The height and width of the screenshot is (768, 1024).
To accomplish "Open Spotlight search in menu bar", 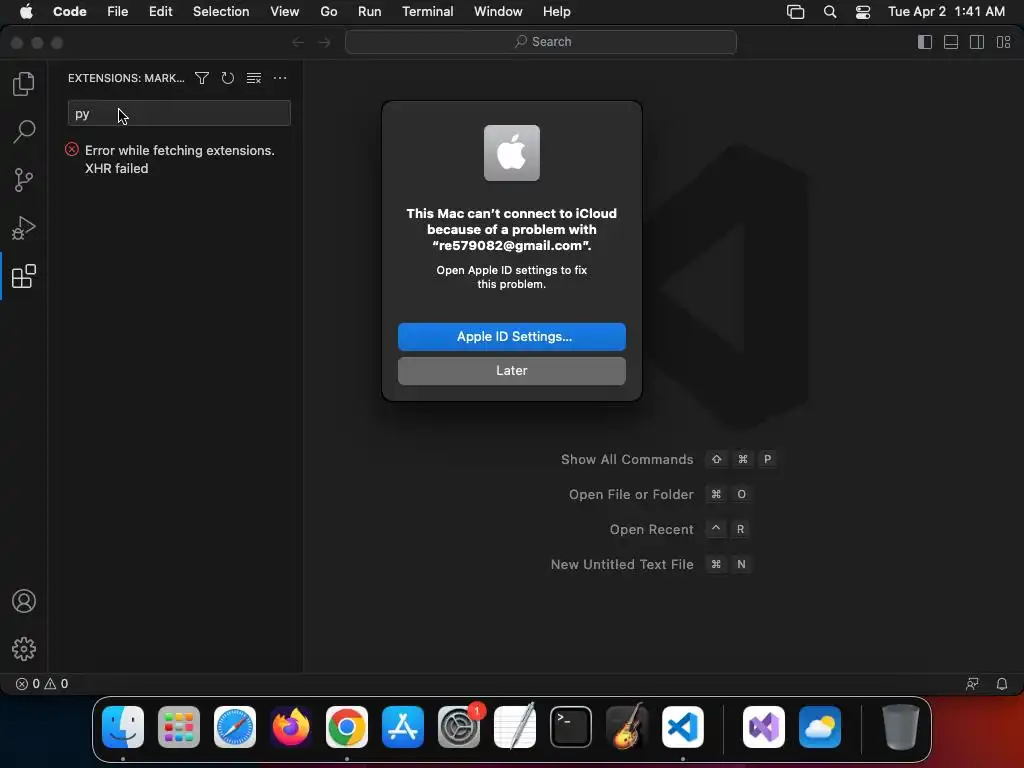I will [829, 12].
